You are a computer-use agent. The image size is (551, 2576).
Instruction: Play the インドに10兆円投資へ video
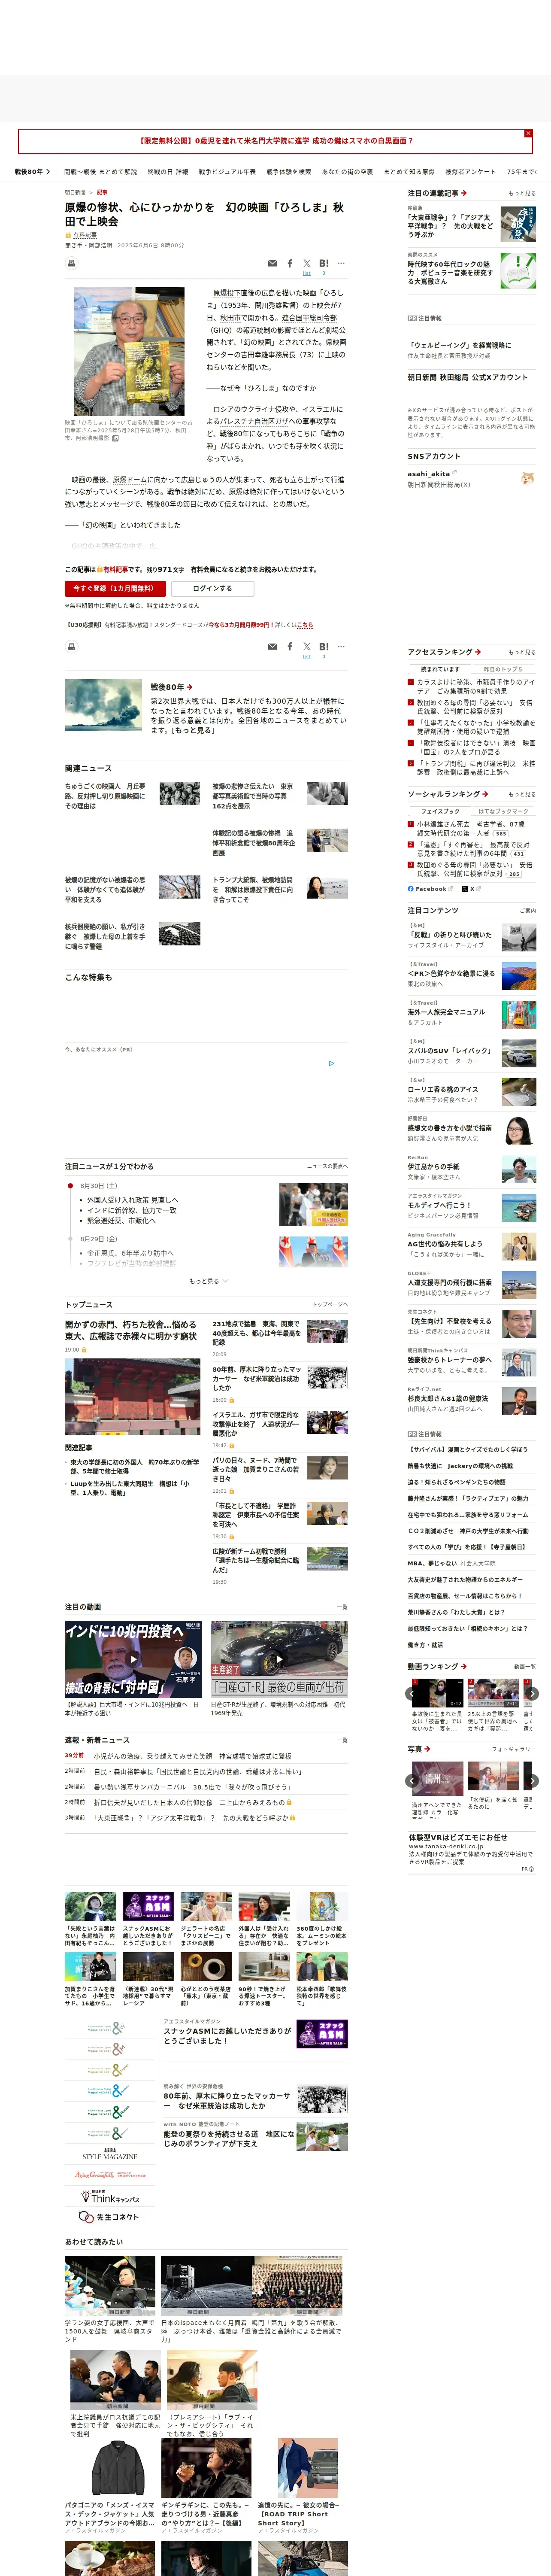pos(133,1659)
